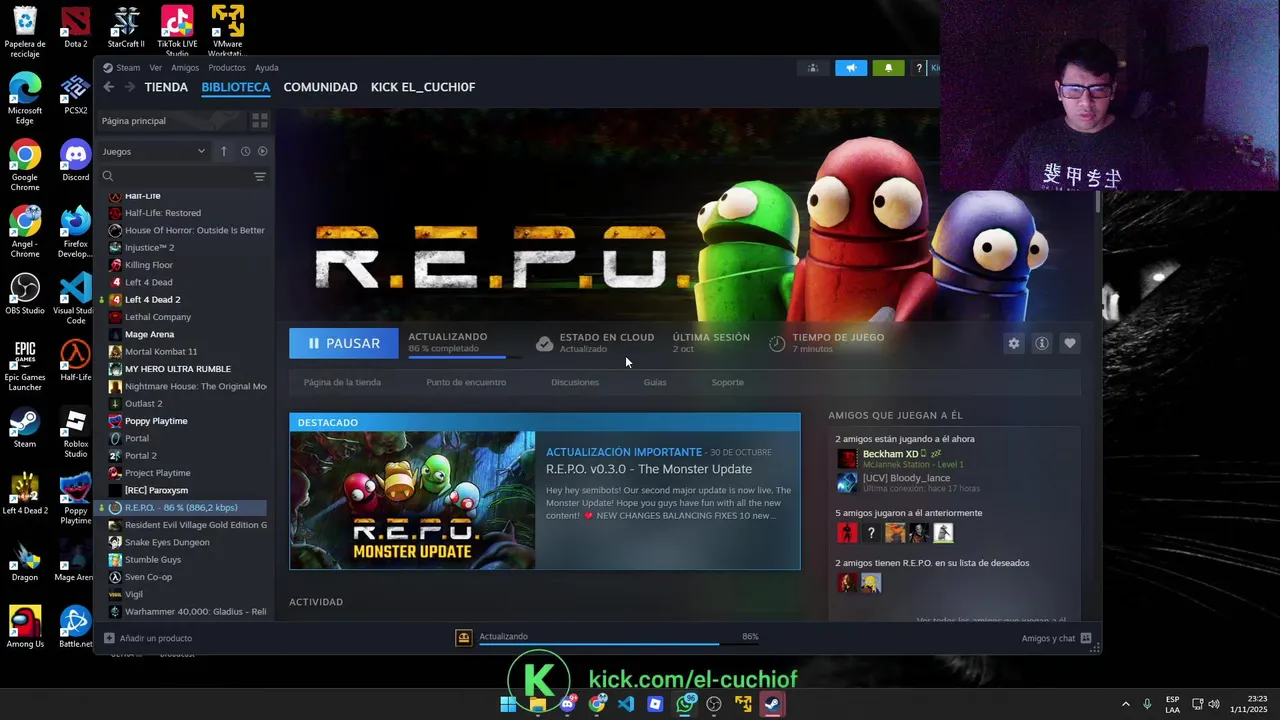Toggle sort order up arrow icon

[x=224, y=151]
